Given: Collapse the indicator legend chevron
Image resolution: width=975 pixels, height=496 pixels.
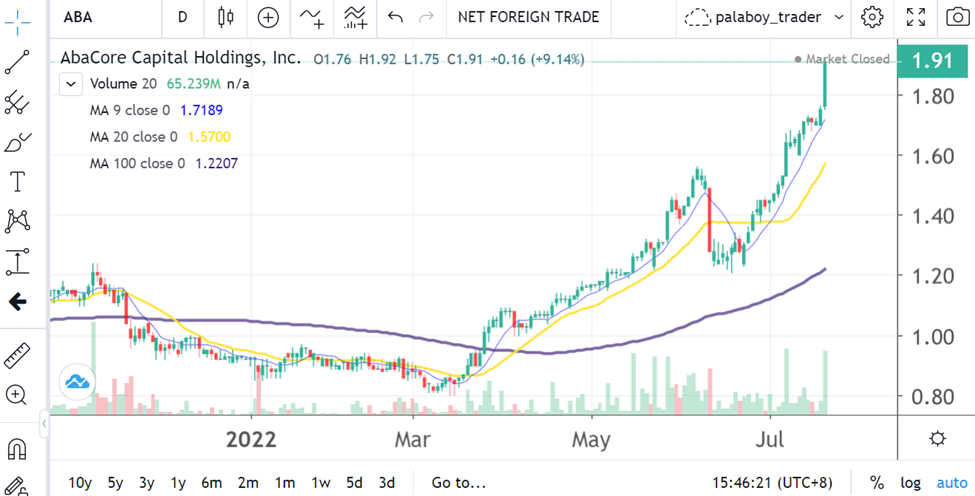Looking at the screenshot, I should (x=71, y=84).
